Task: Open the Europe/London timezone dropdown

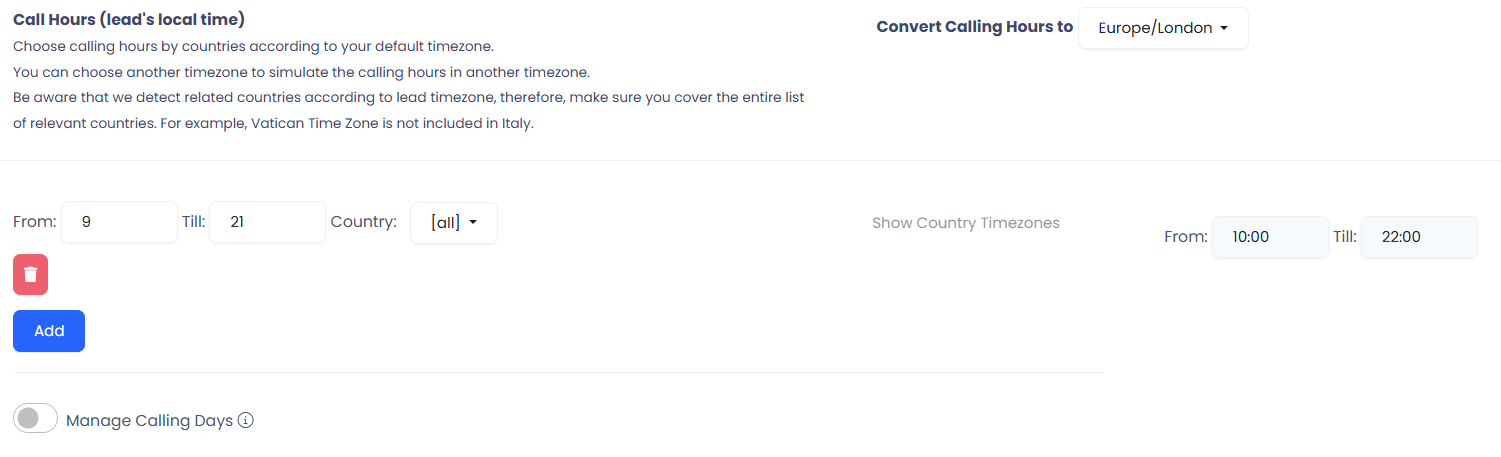Action: click(x=1163, y=28)
